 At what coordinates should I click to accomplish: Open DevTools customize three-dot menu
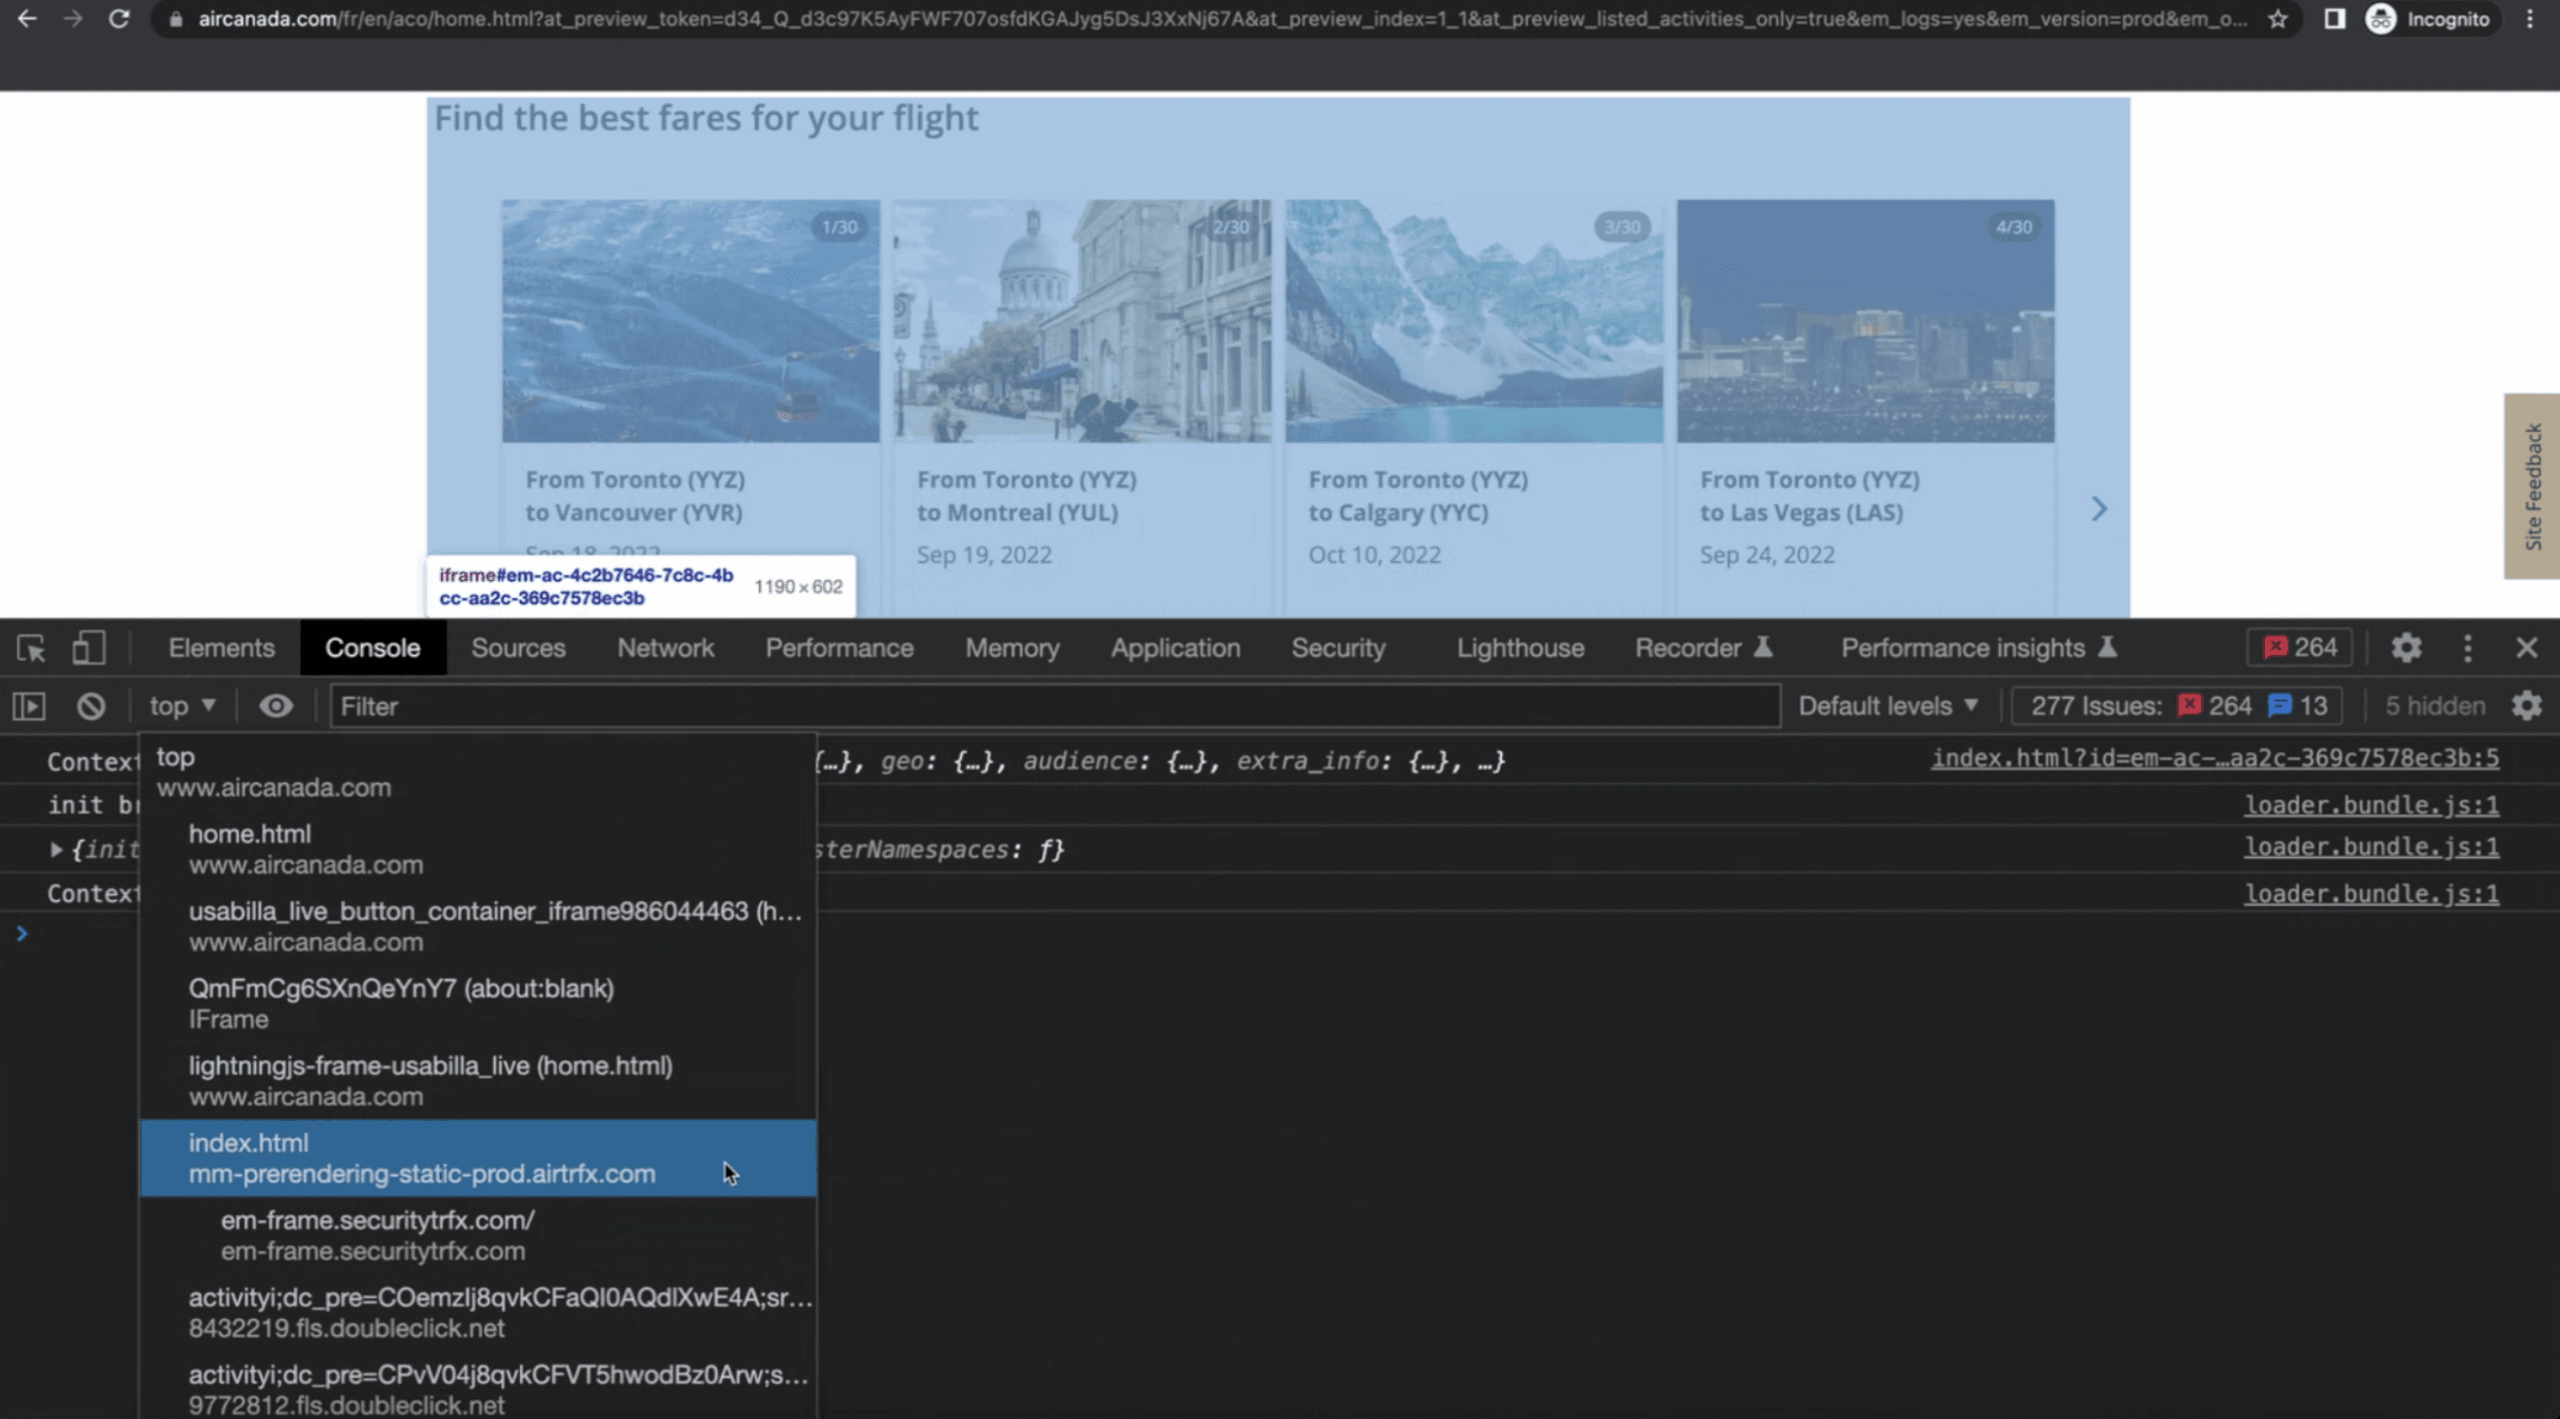point(2467,648)
